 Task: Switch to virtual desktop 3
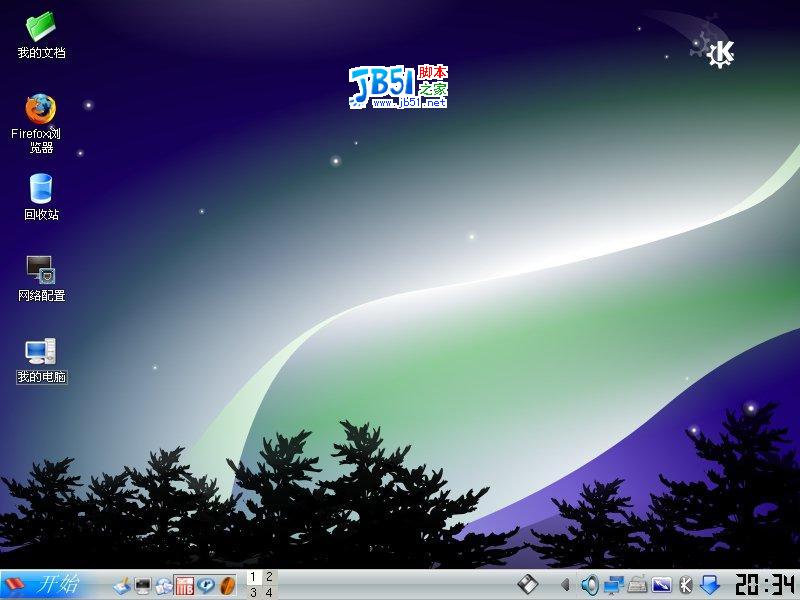click(x=254, y=592)
